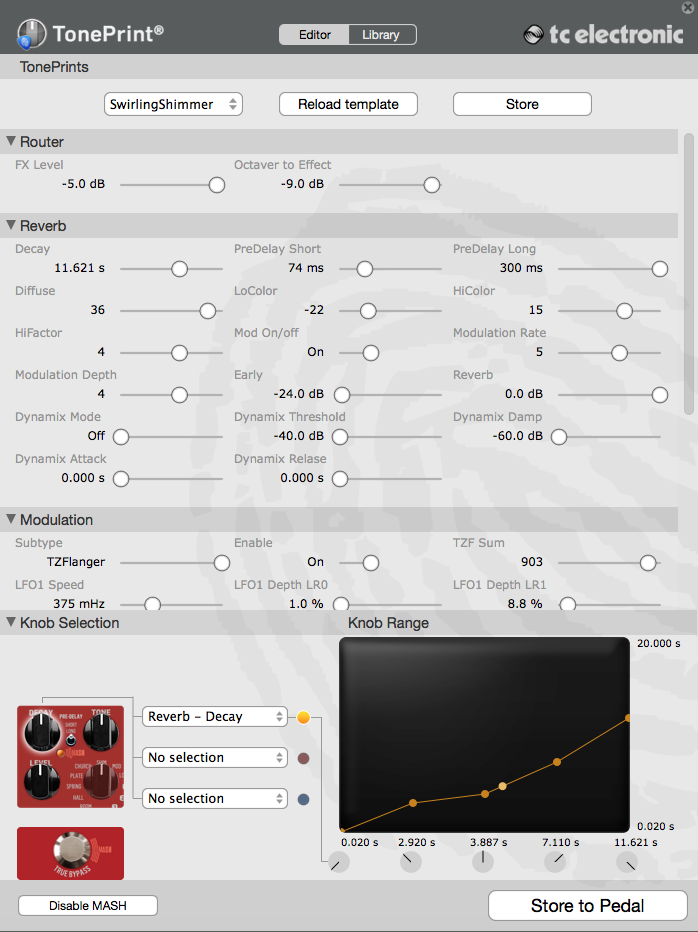
Task: Click the TZF Sum slider handle
Action: click(x=647, y=563)
